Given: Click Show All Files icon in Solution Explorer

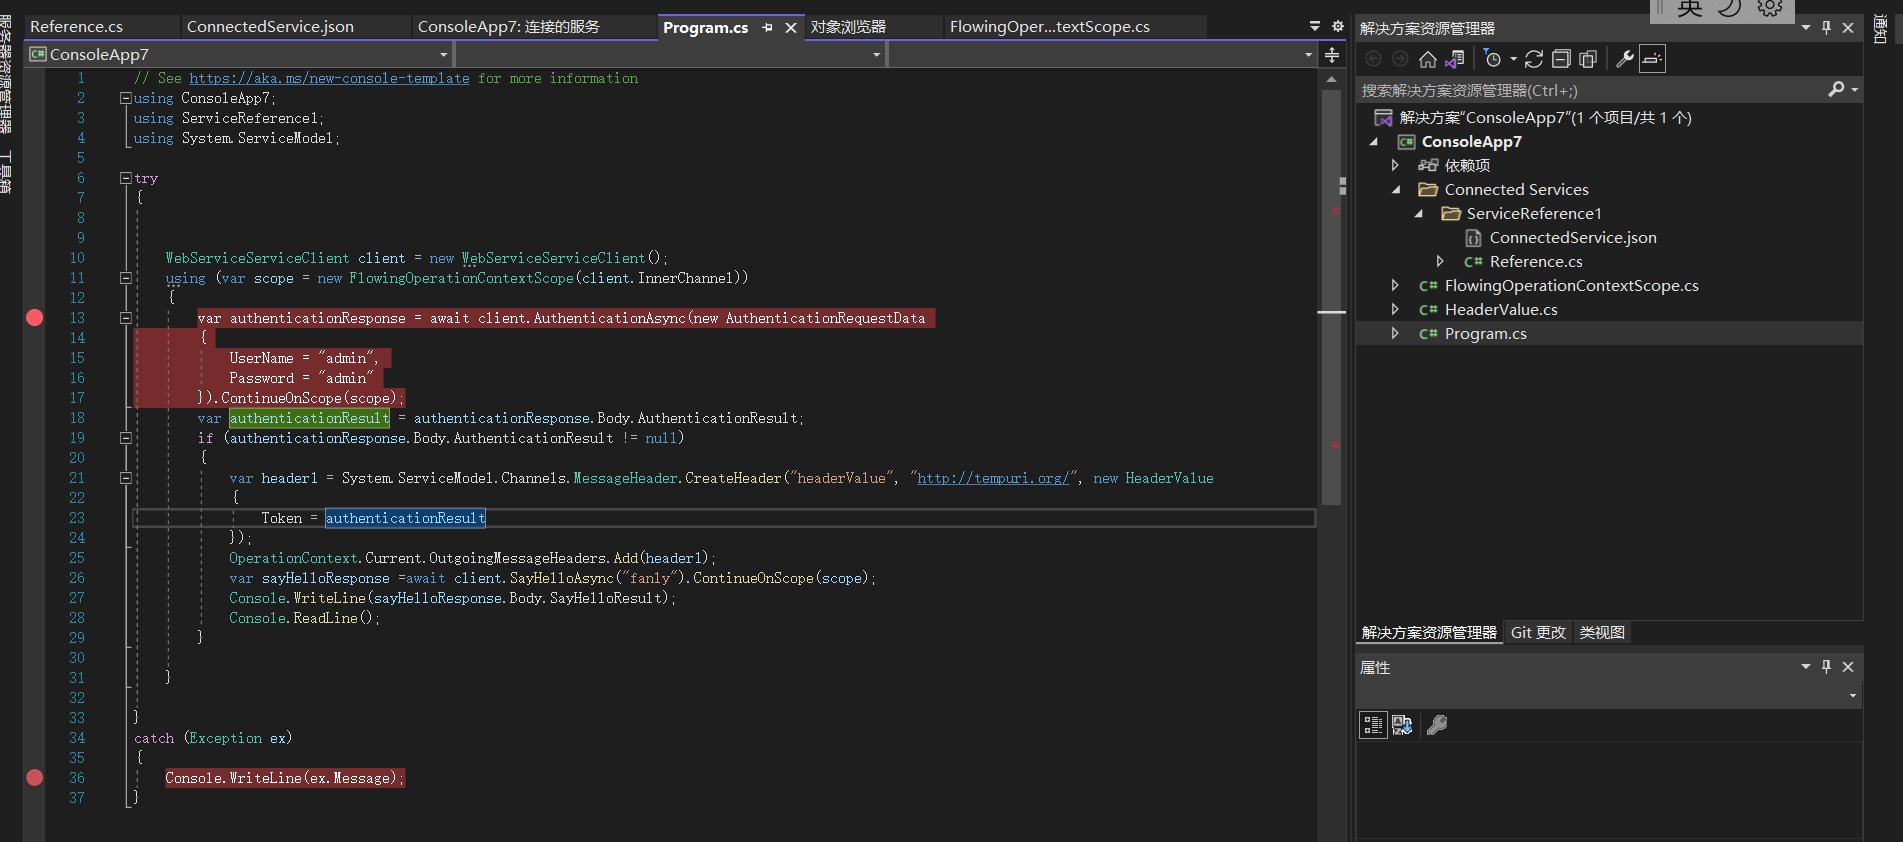Looking at the screenshot, I should click(x=1587, y=59).
